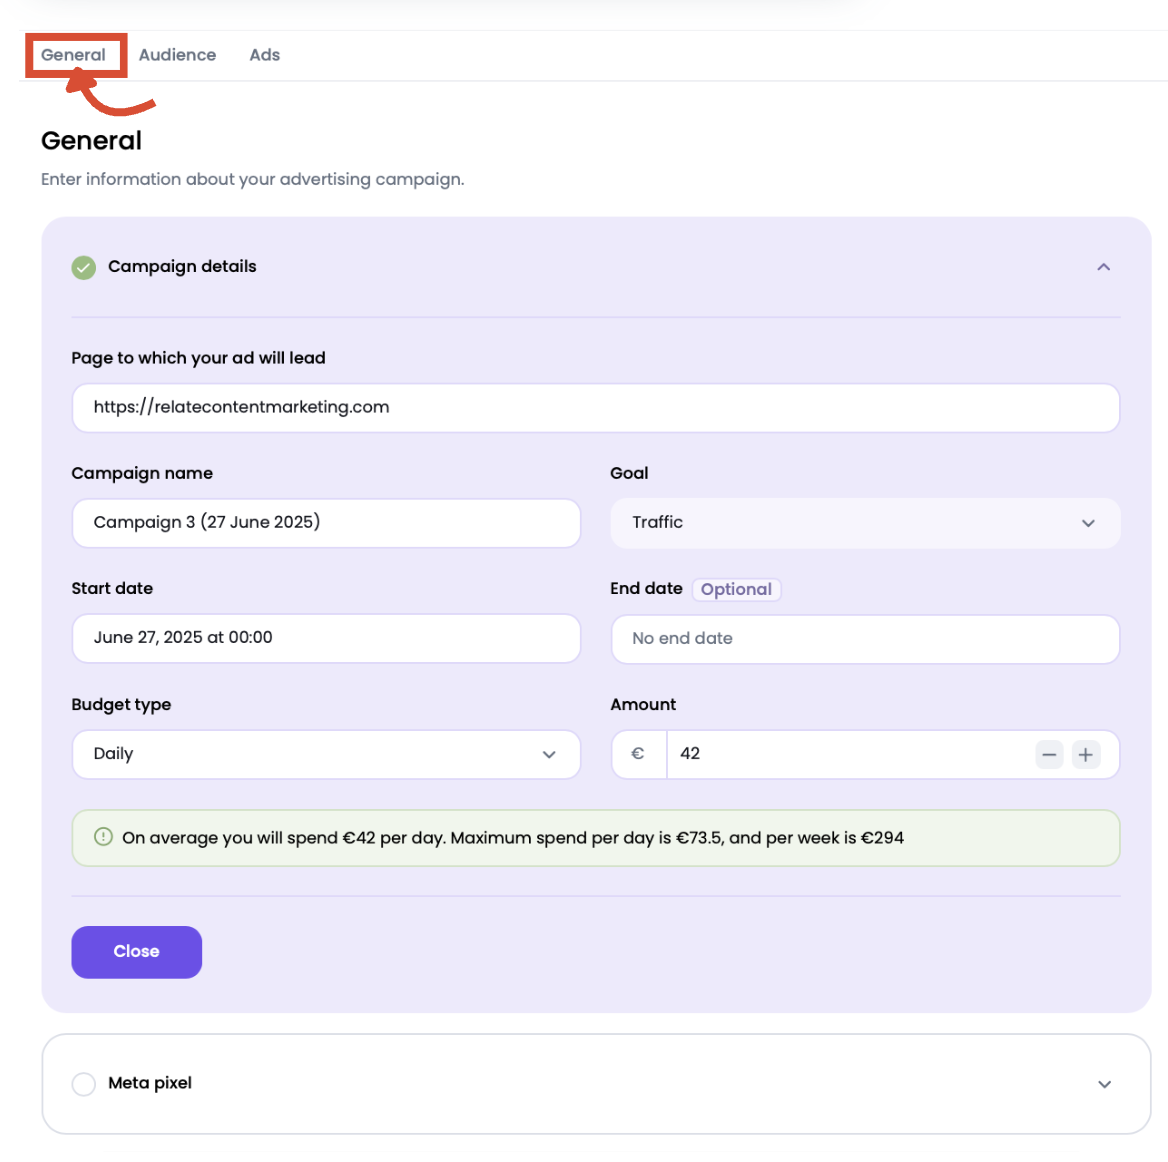Collapse the Campaign details section
Image resolution: width=1168 pixels, height=1162 pixels.
[x=1104, y=267]
